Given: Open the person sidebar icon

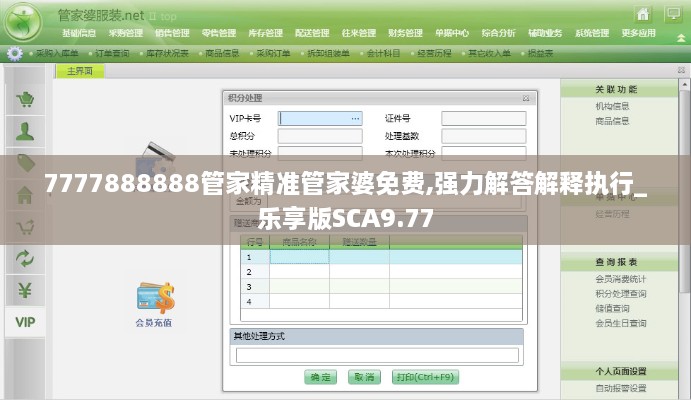Looking at the screenshot, I should (25, 131).
